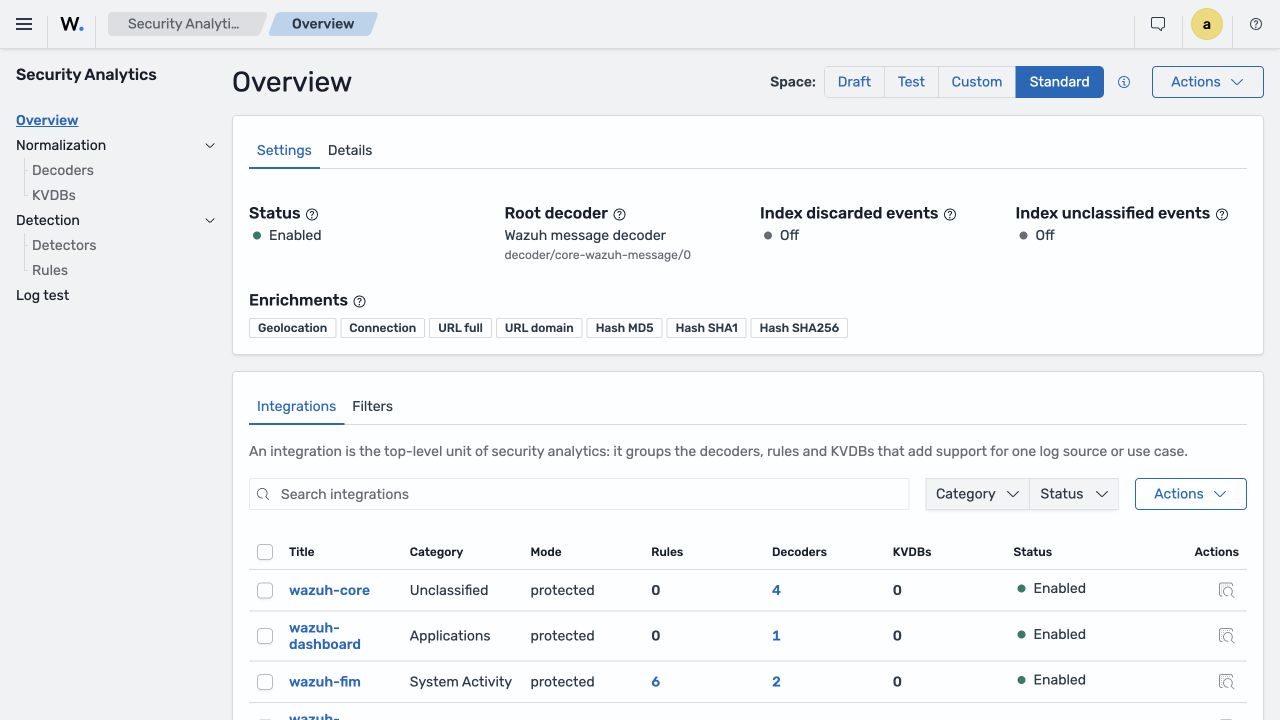The height and width of the screenshot is (720, 1280).
Task: Click the URL domain enrichment badge
Action: coord(539,328)
